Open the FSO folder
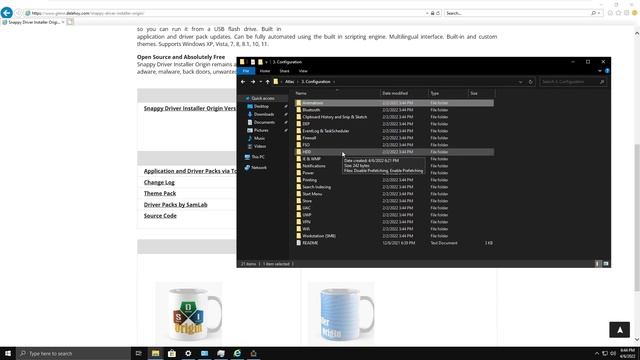This screenshot has height=360, width=640. coord(306,144)
